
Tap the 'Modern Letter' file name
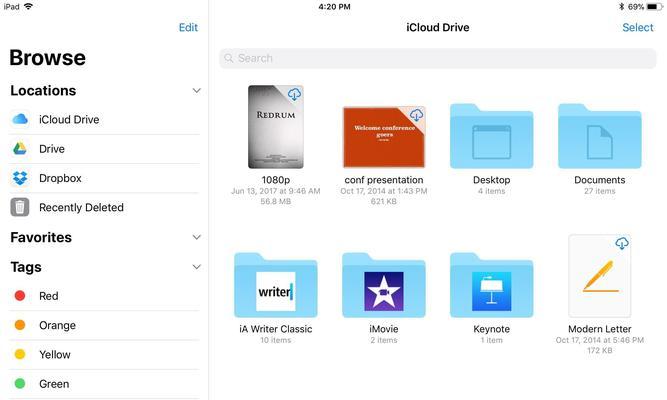click(599, 329)
